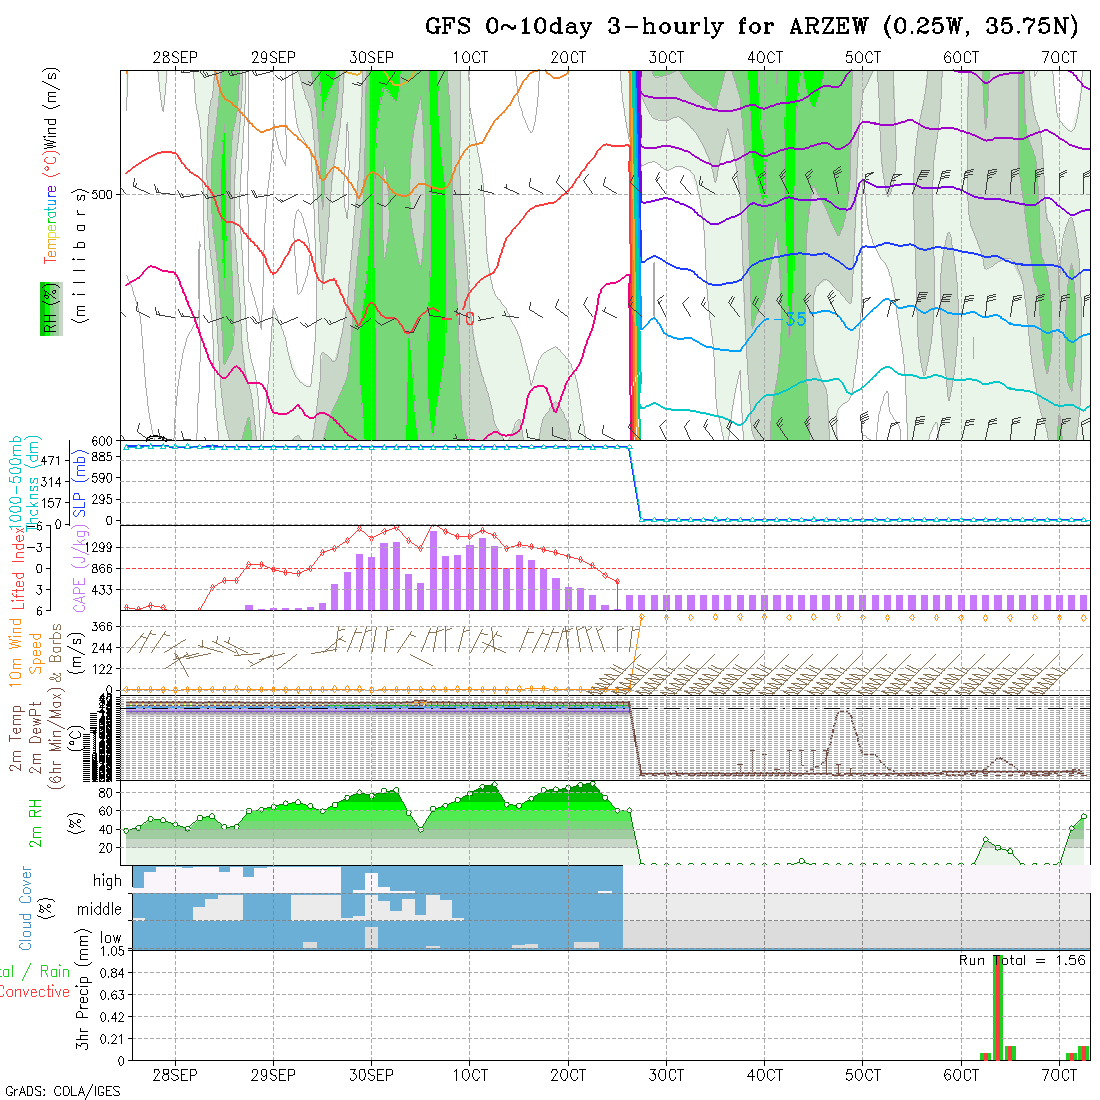Screen dimensions: 1100x1100
Task: Click the -35 temperature contour label
Action: pos(794,319)
